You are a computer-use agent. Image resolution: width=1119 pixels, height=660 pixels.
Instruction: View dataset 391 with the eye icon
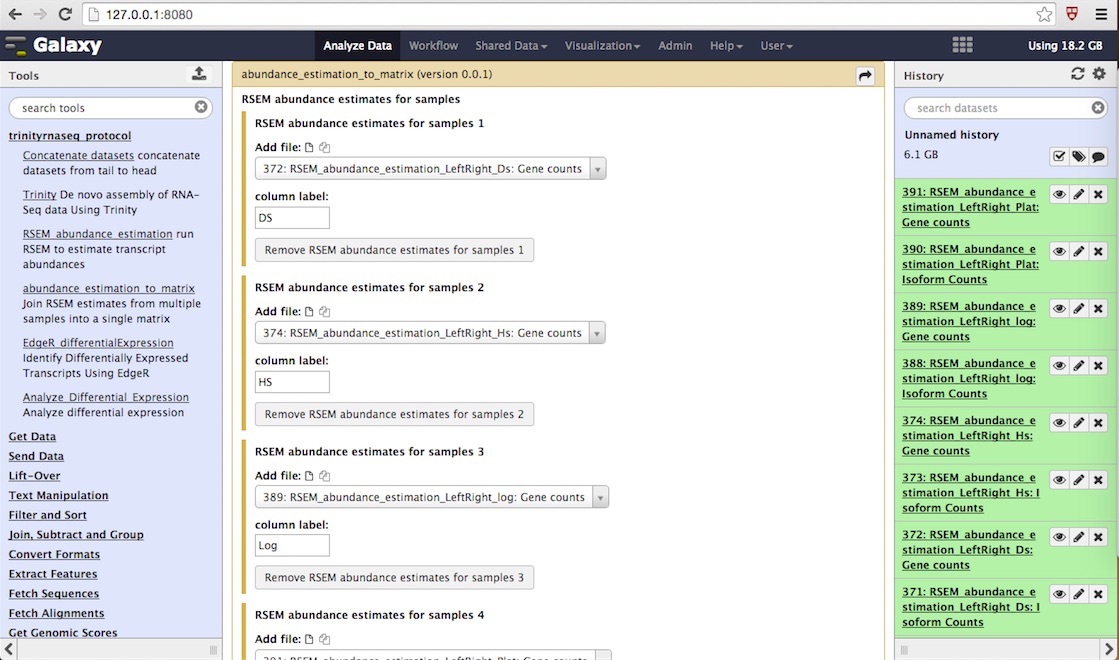[1059, 193]
